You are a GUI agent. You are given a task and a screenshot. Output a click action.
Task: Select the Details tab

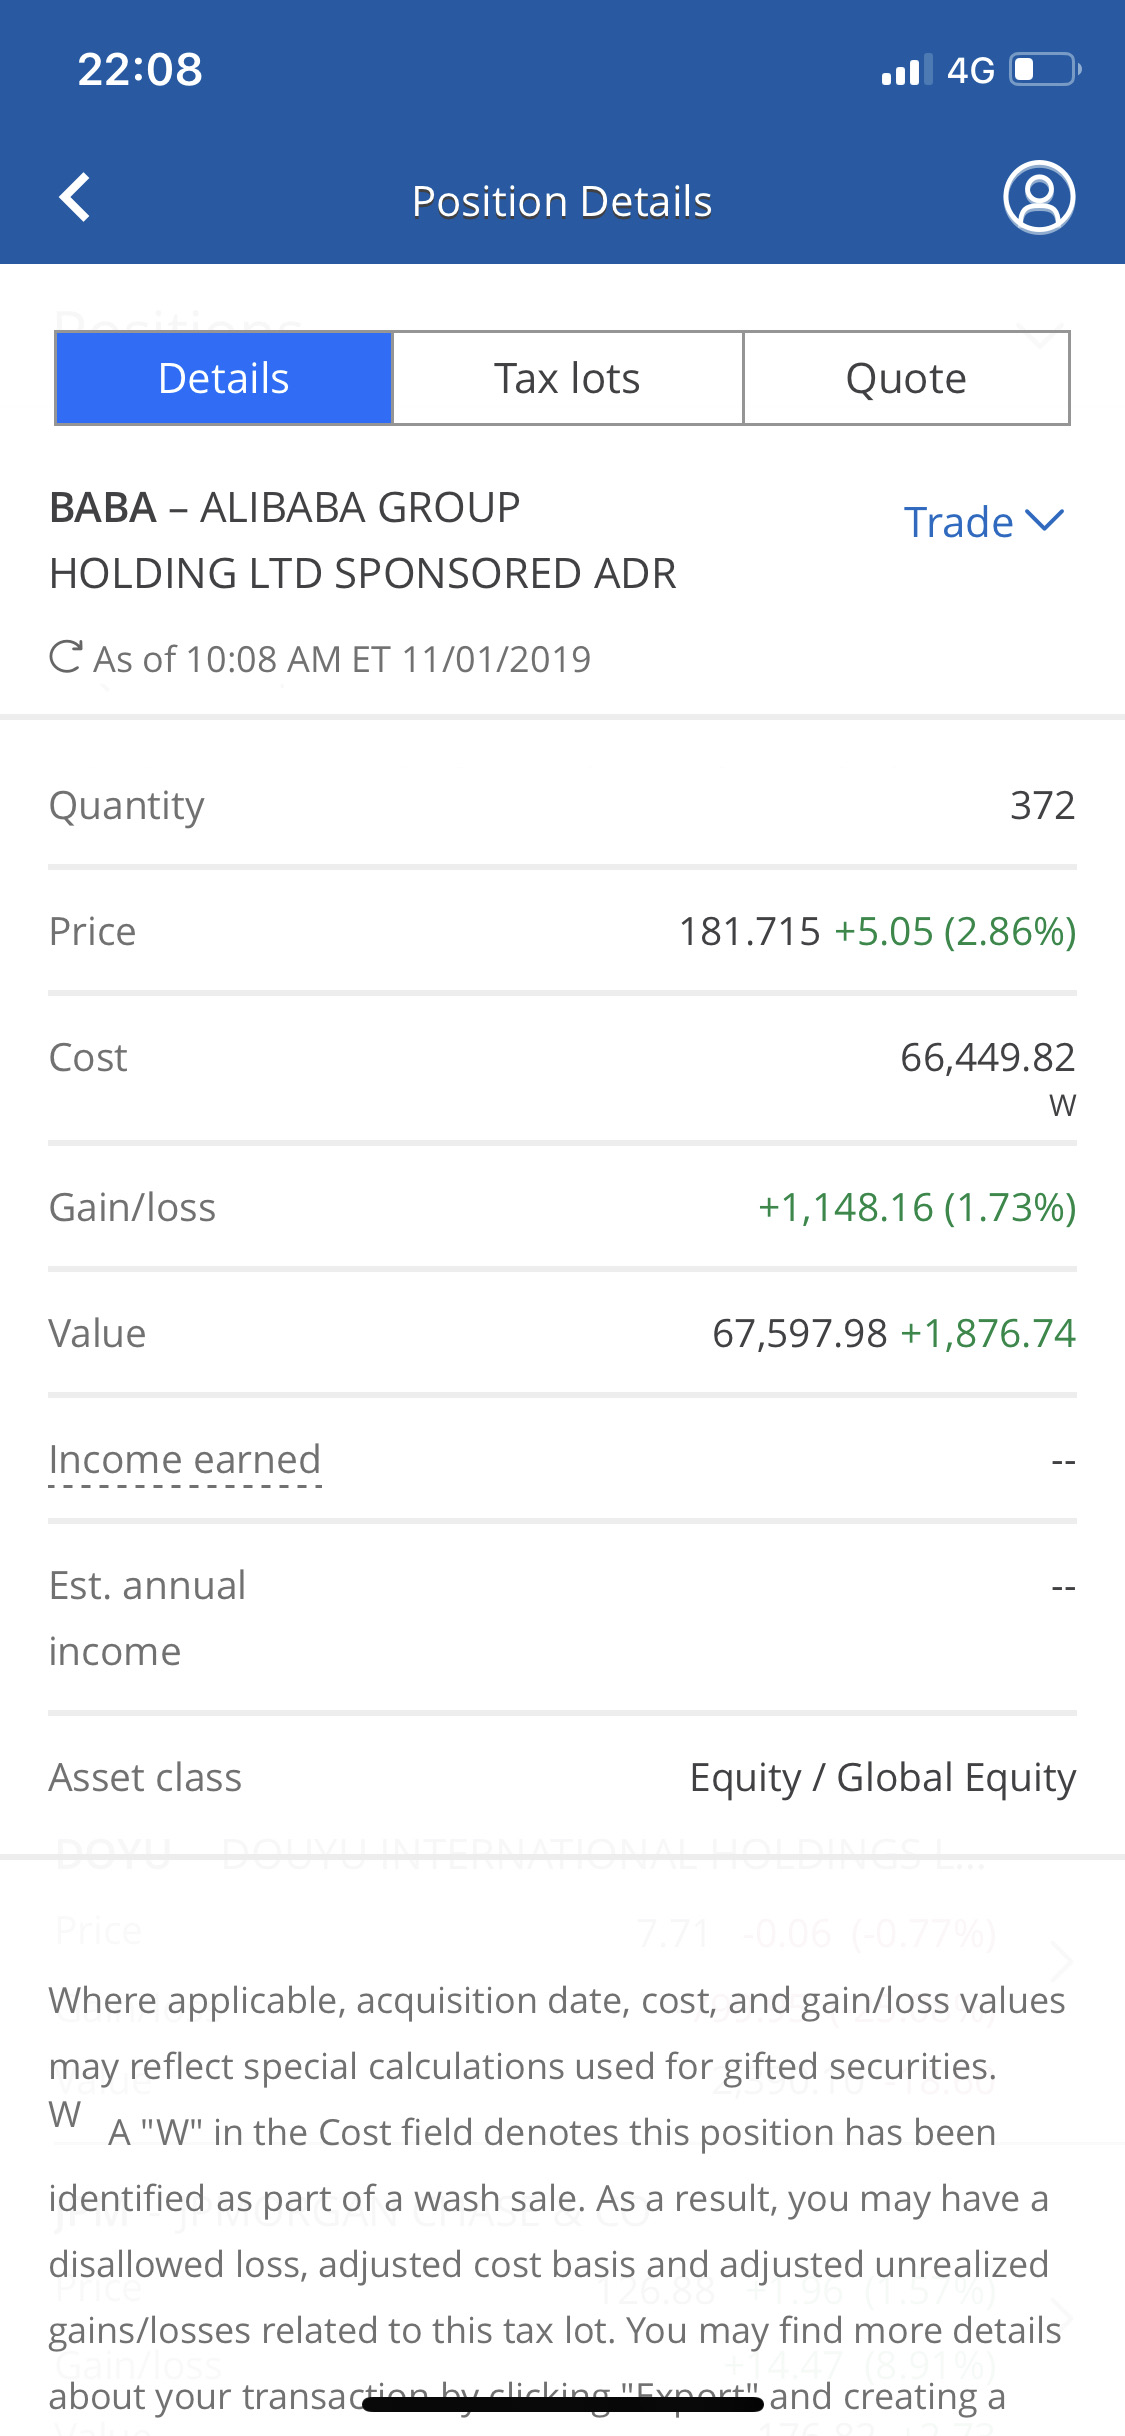pyautogui.click(x=224, y=379)
